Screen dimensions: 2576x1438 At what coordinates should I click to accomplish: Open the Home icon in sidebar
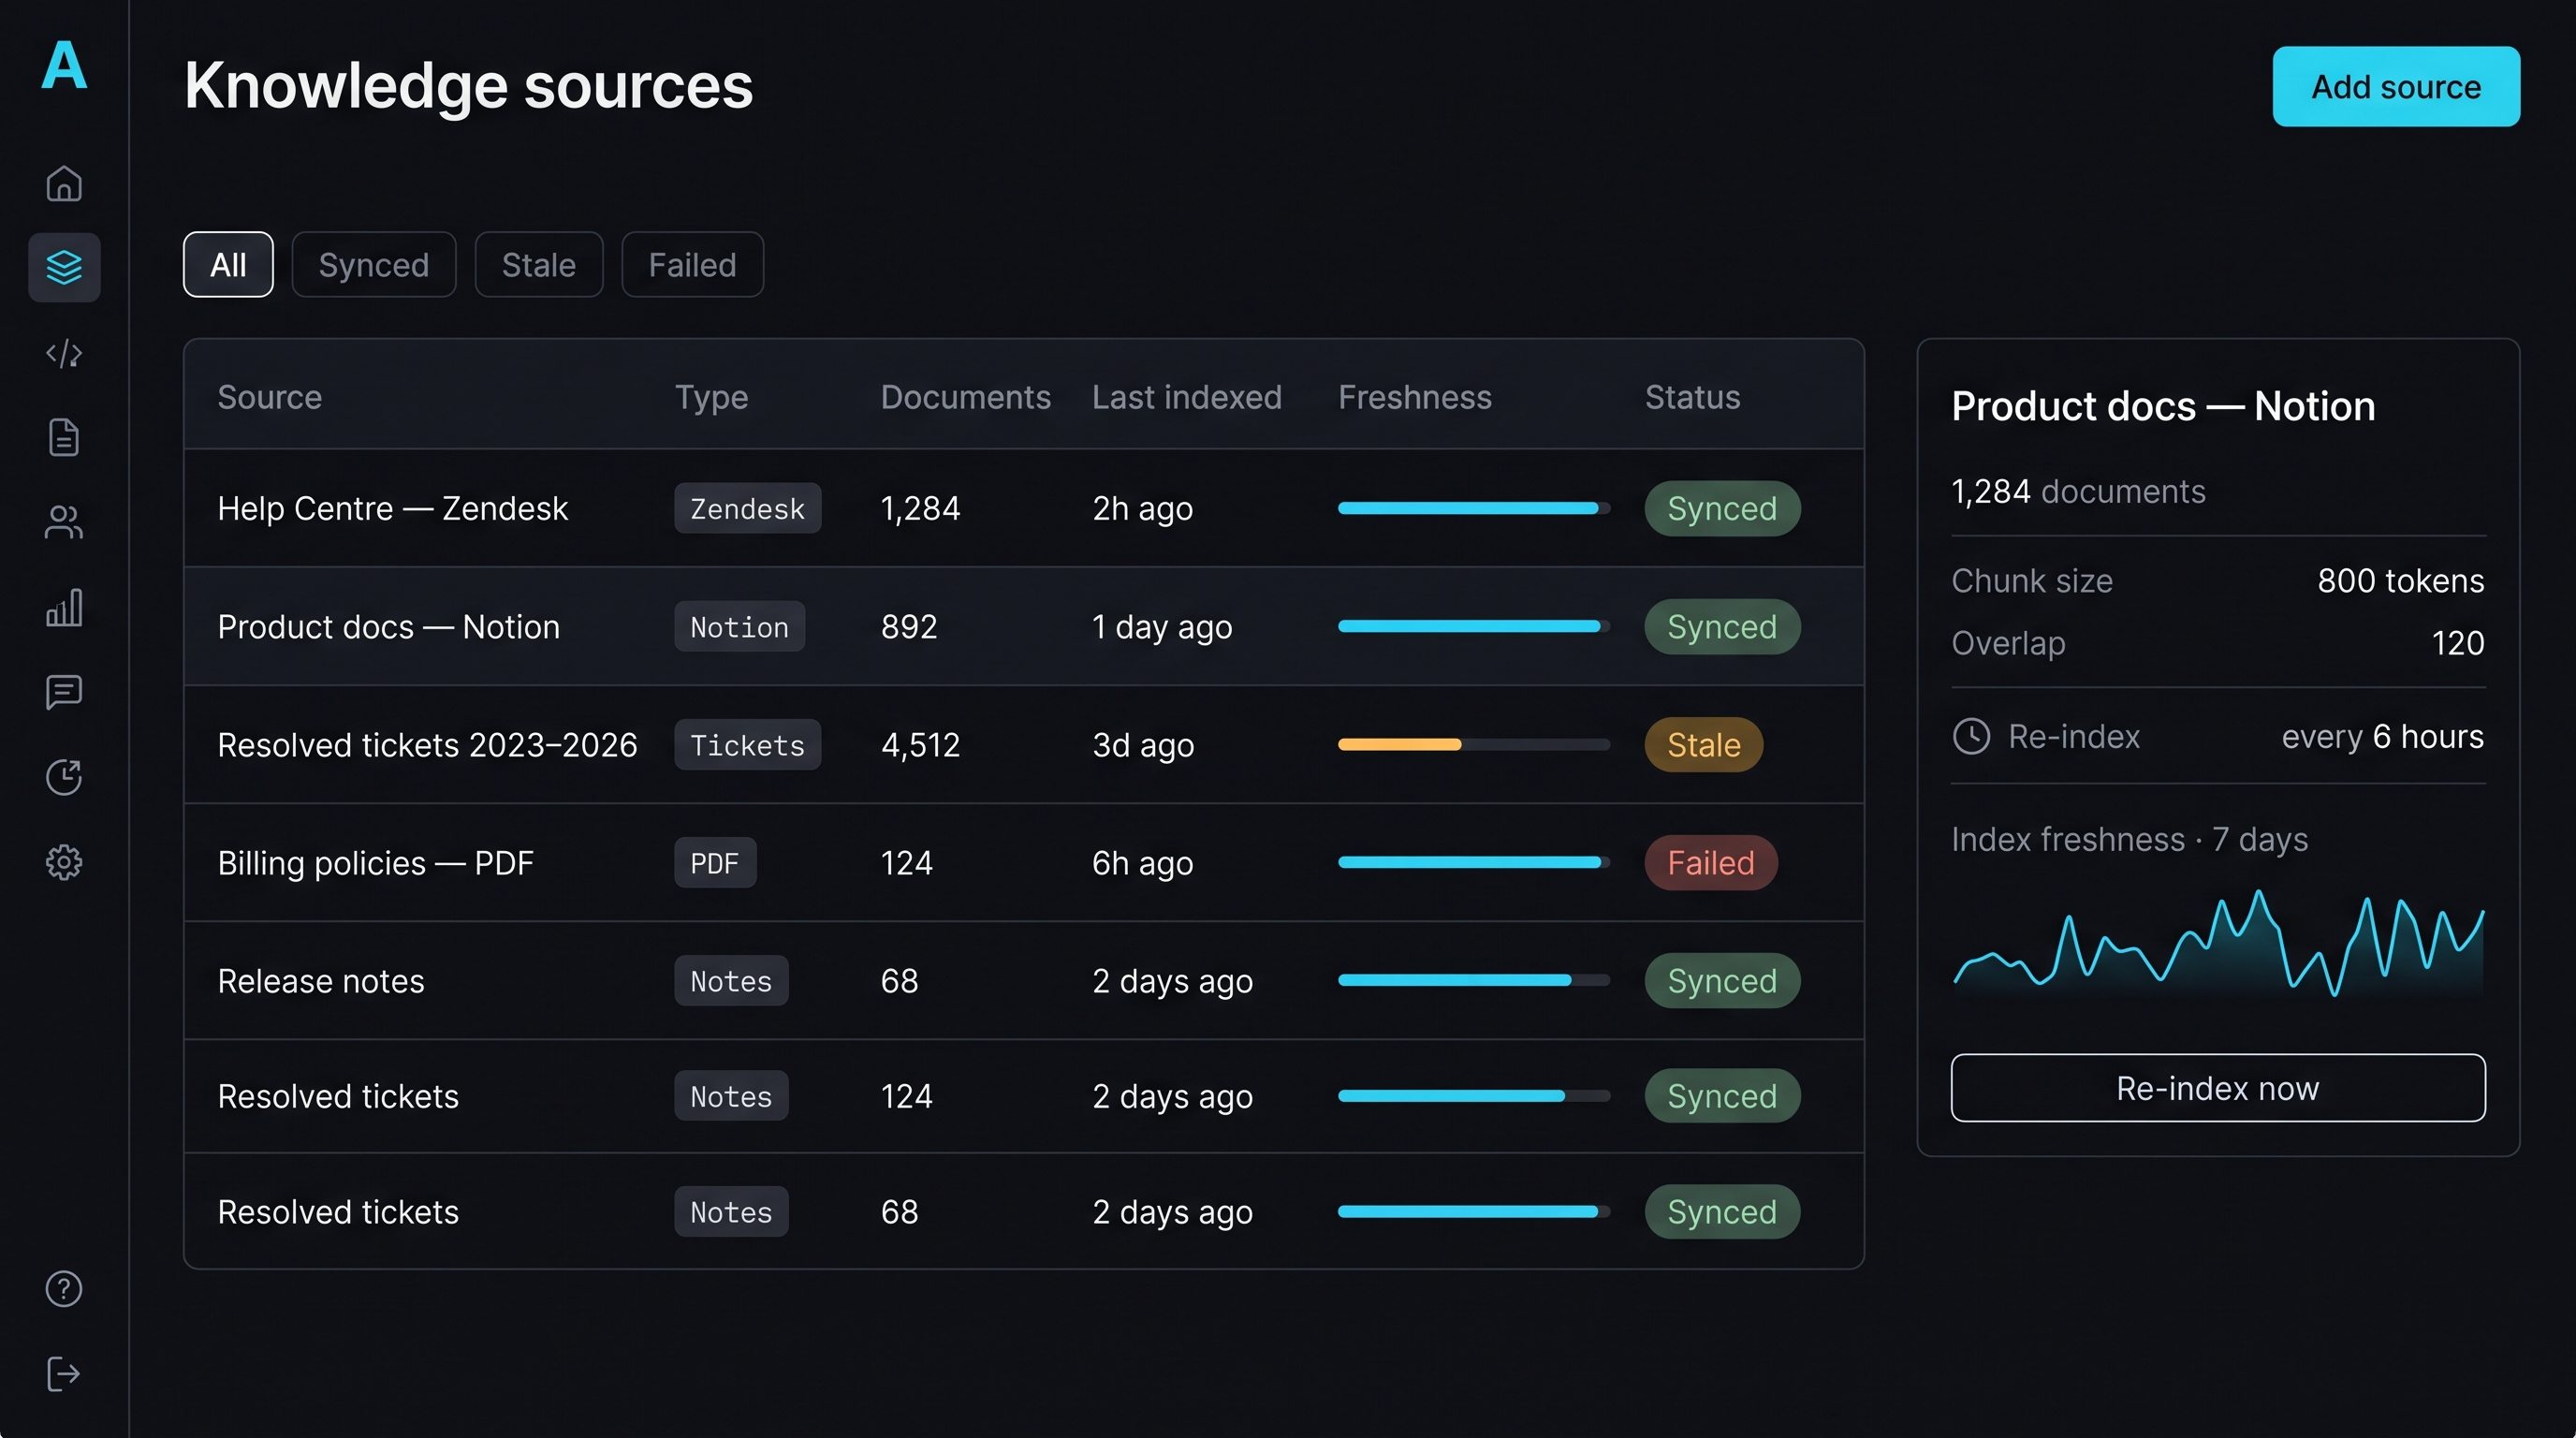tap(64, 183)
